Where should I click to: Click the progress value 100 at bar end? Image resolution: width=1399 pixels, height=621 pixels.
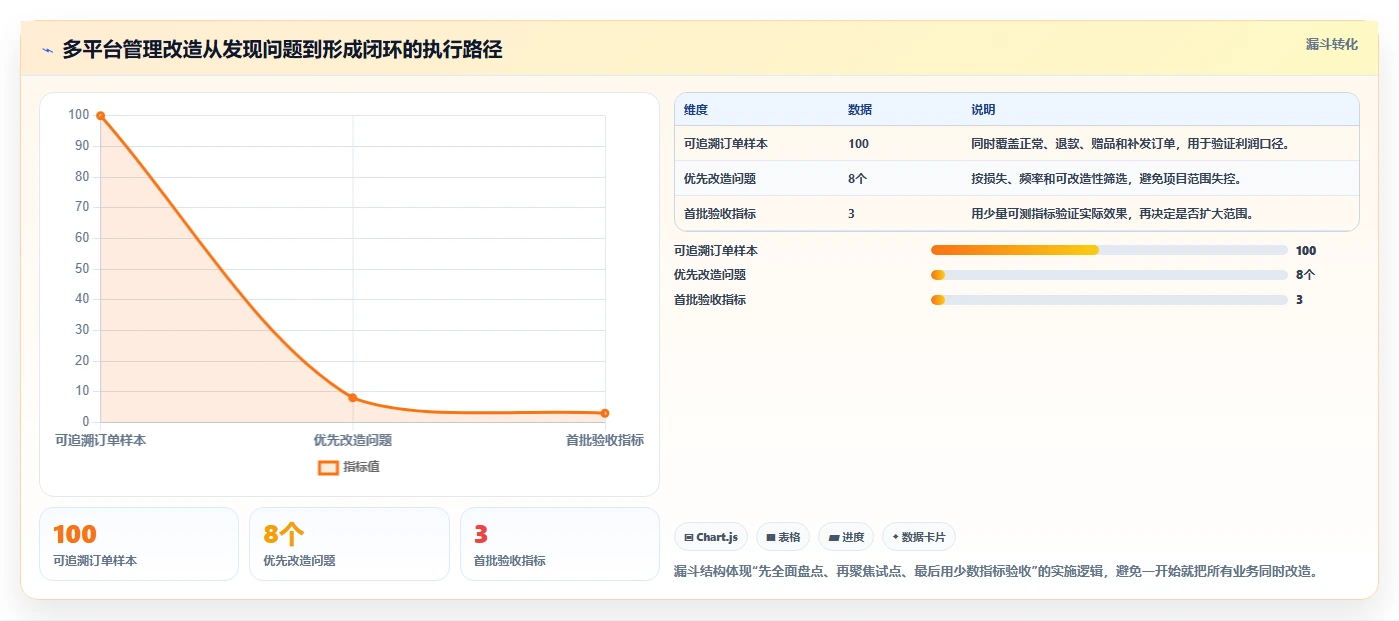point(1306,250)
